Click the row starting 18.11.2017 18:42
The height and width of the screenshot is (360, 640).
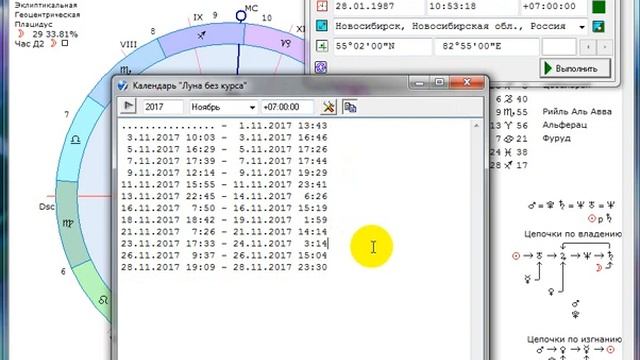pos(224,220)
